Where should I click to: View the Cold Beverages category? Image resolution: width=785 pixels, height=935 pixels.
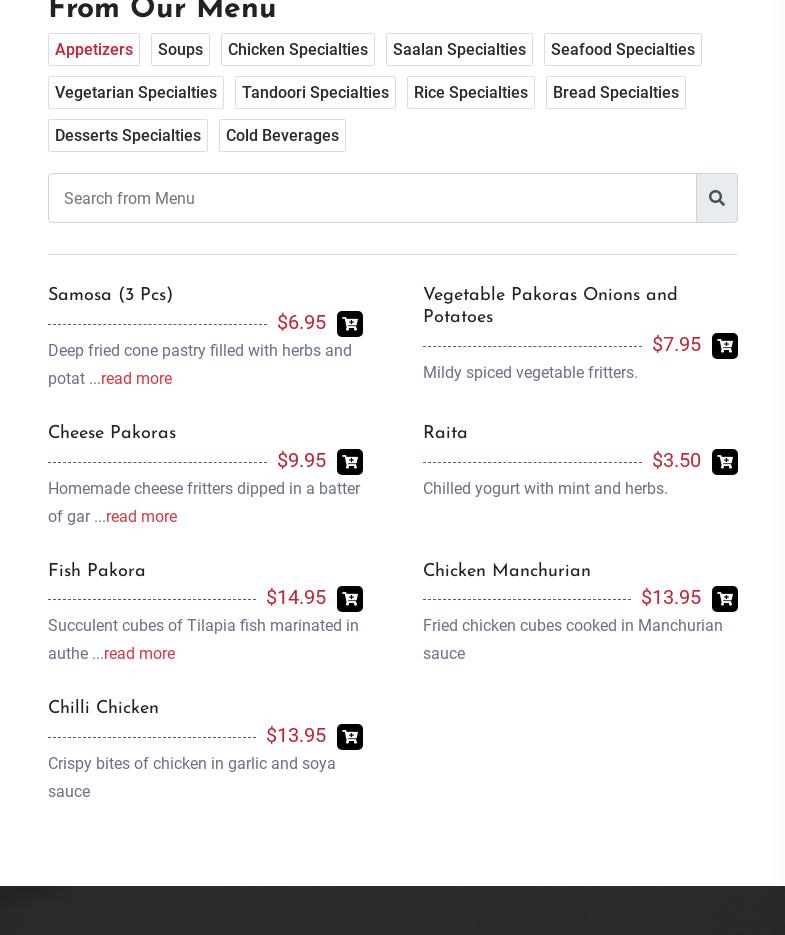pos(282,136)
